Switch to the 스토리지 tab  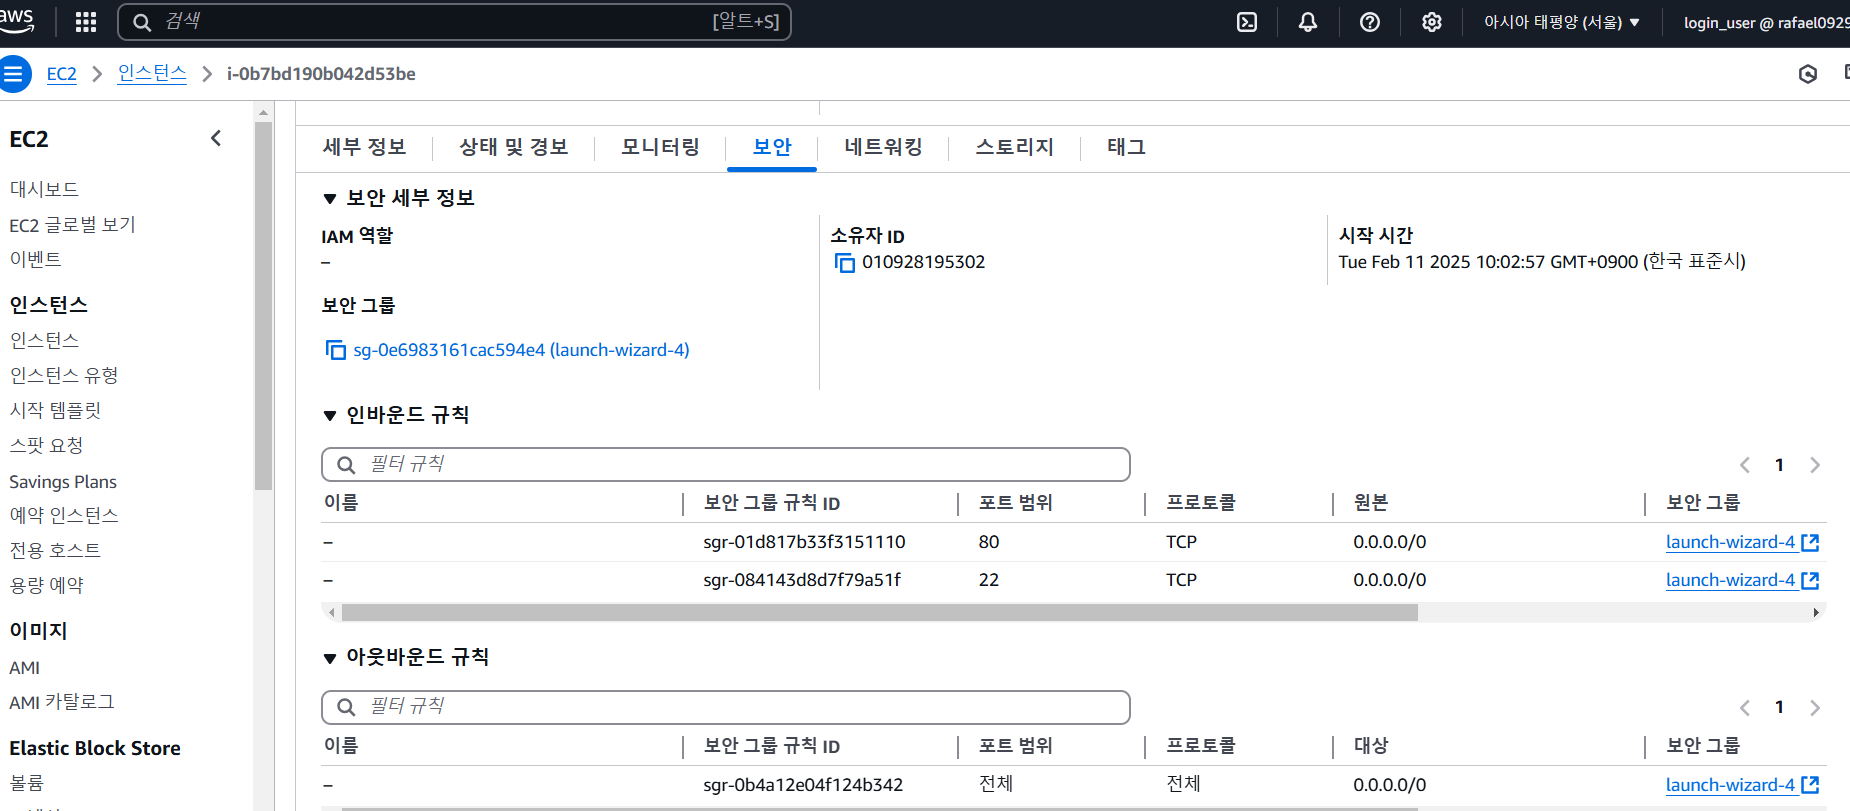pos(1015,147)
